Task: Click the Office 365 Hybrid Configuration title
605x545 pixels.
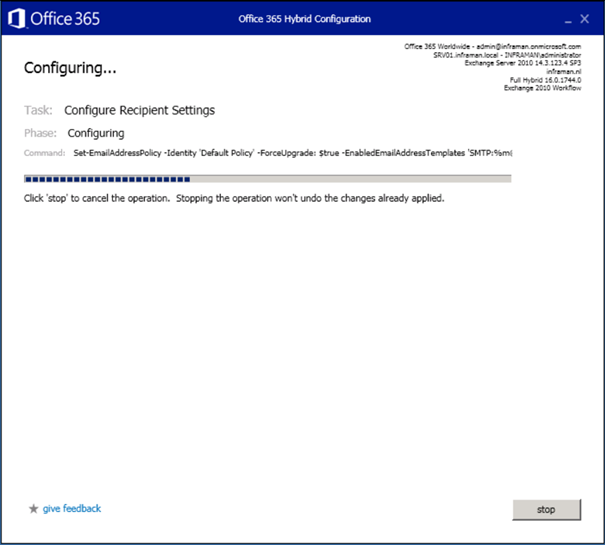Action: pyautogui.click(x=304, y=19)
